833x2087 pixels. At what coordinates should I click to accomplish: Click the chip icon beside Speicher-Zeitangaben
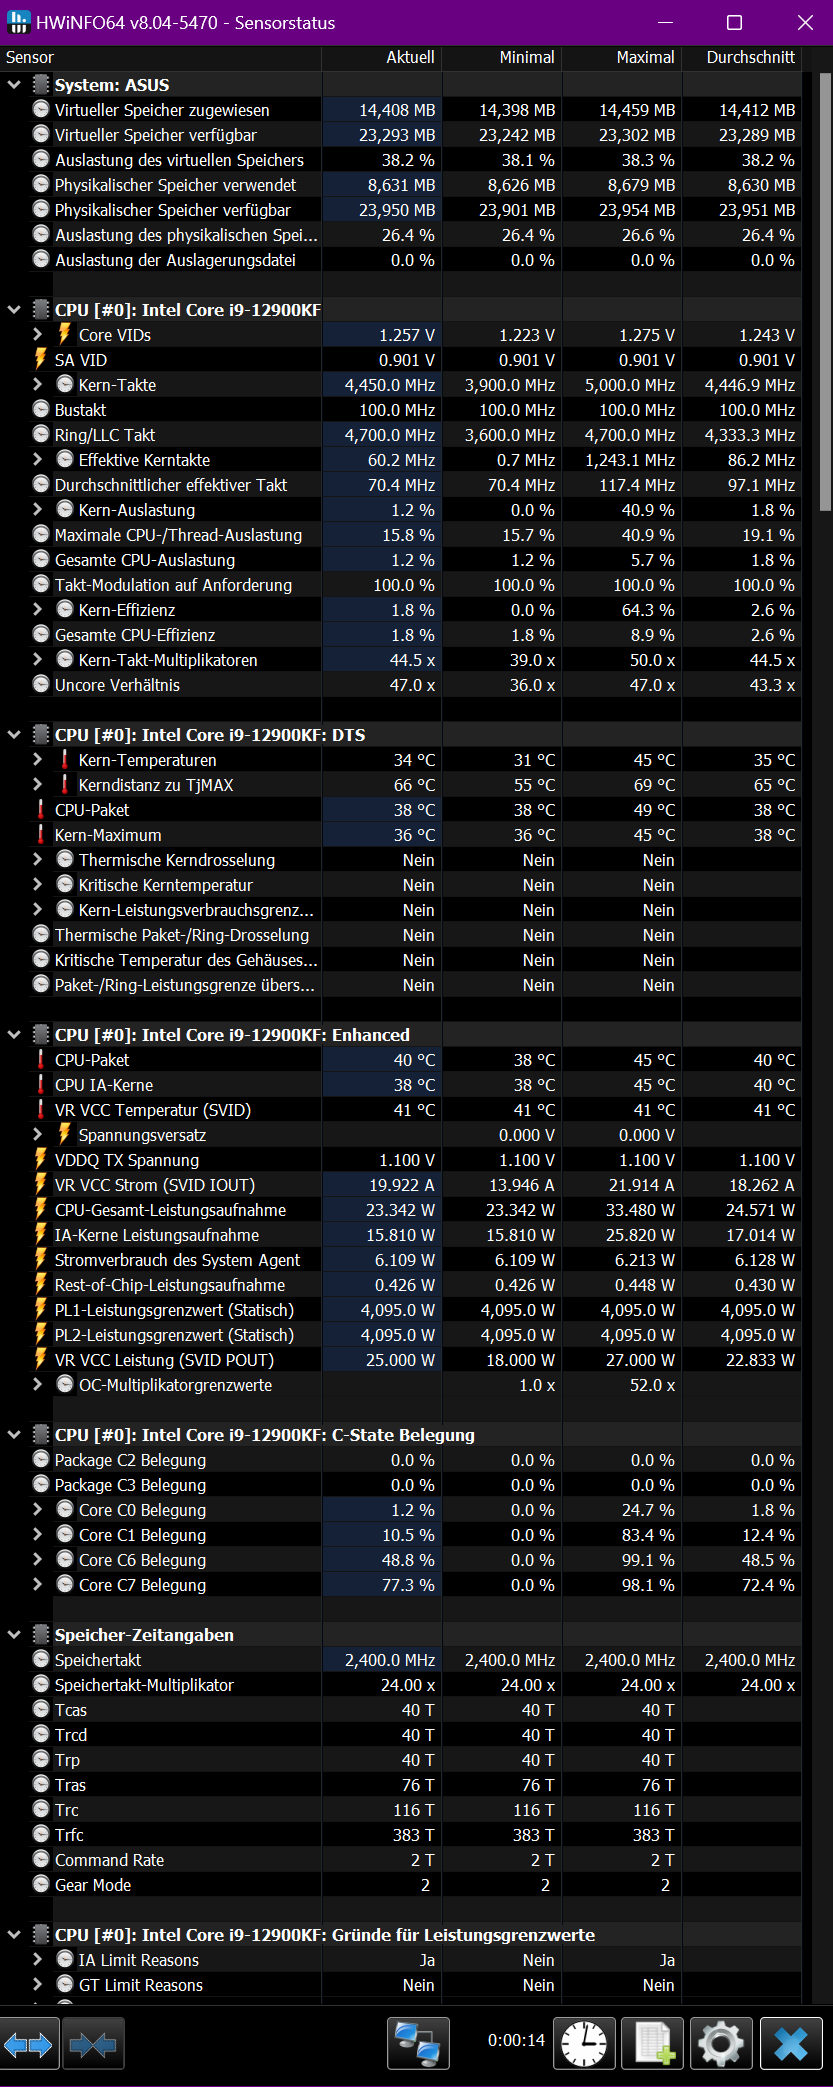click(x=41, y=1634)
